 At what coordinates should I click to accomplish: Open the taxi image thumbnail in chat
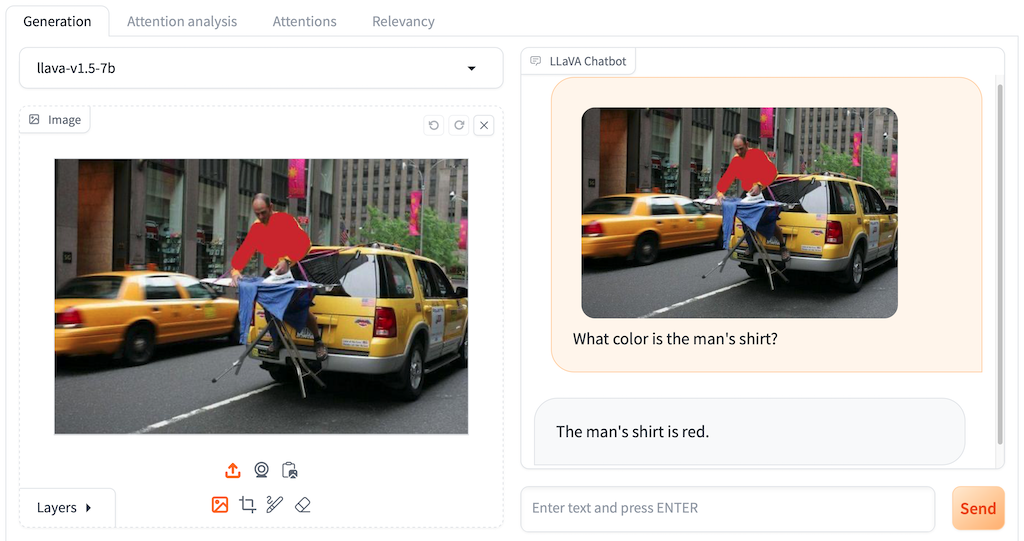point(739,213)
